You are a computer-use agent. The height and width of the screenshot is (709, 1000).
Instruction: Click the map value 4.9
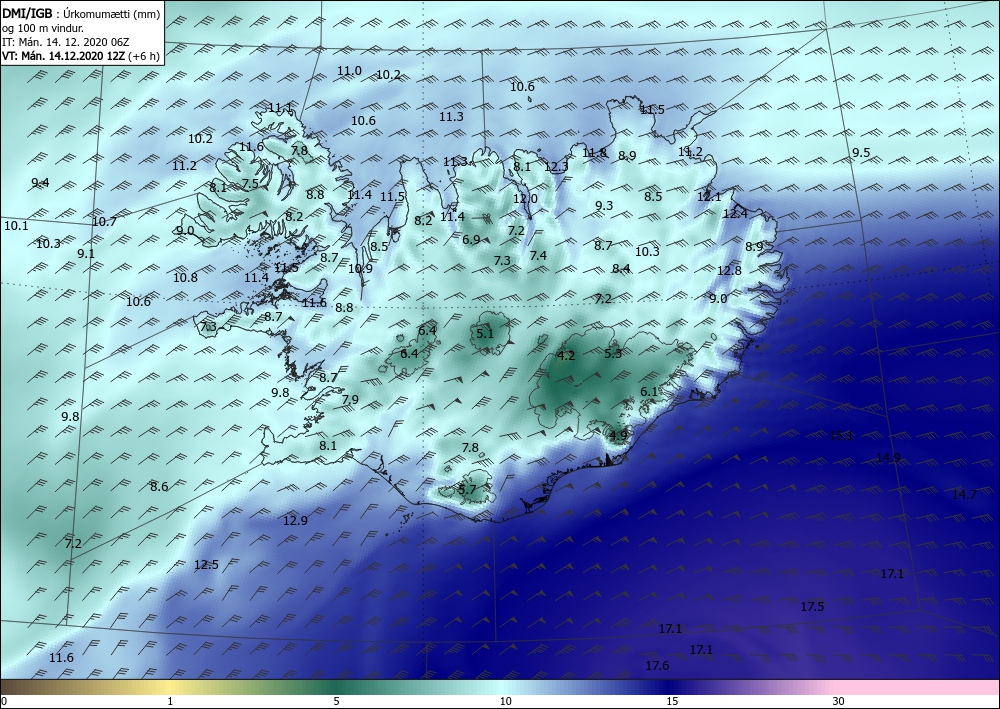tap(619, 435)
